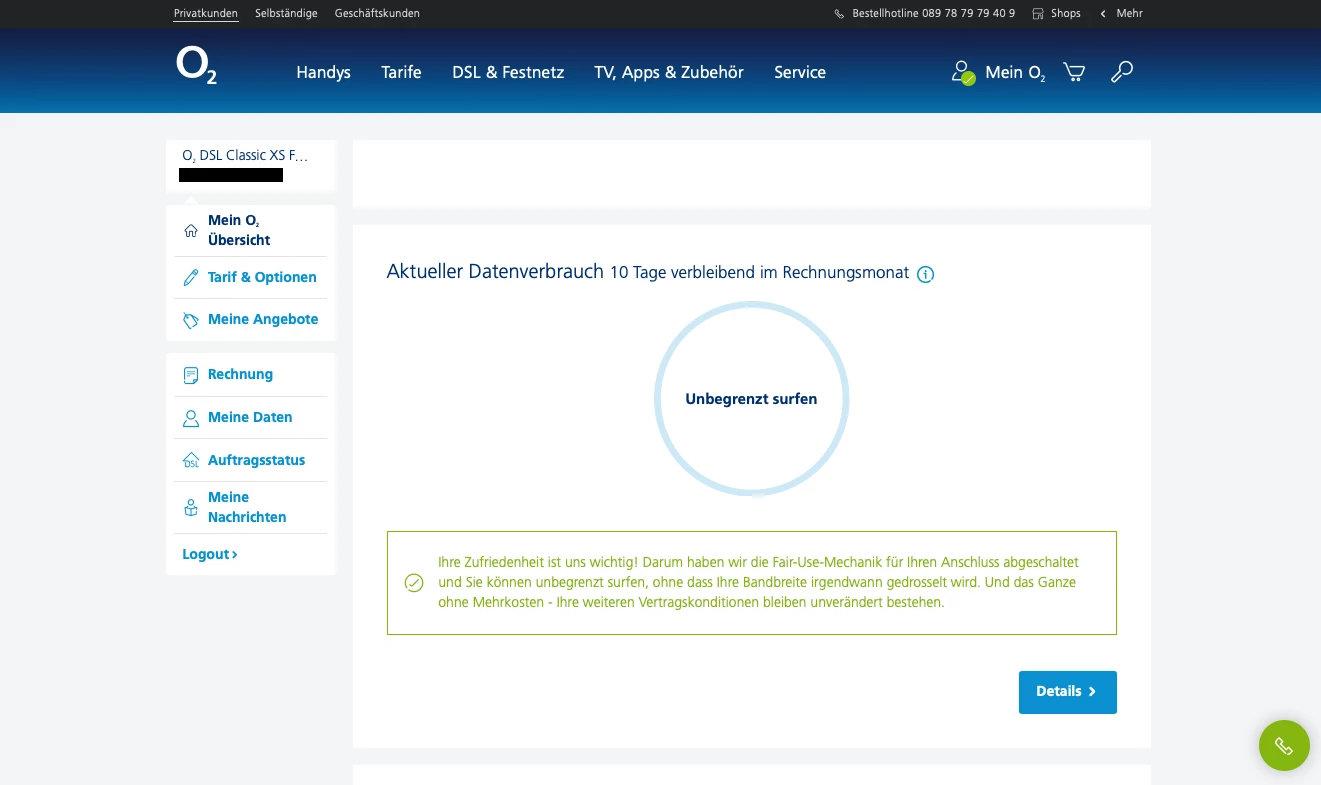Open the TV, Apps & Zubehör menu

pos(669,72)
